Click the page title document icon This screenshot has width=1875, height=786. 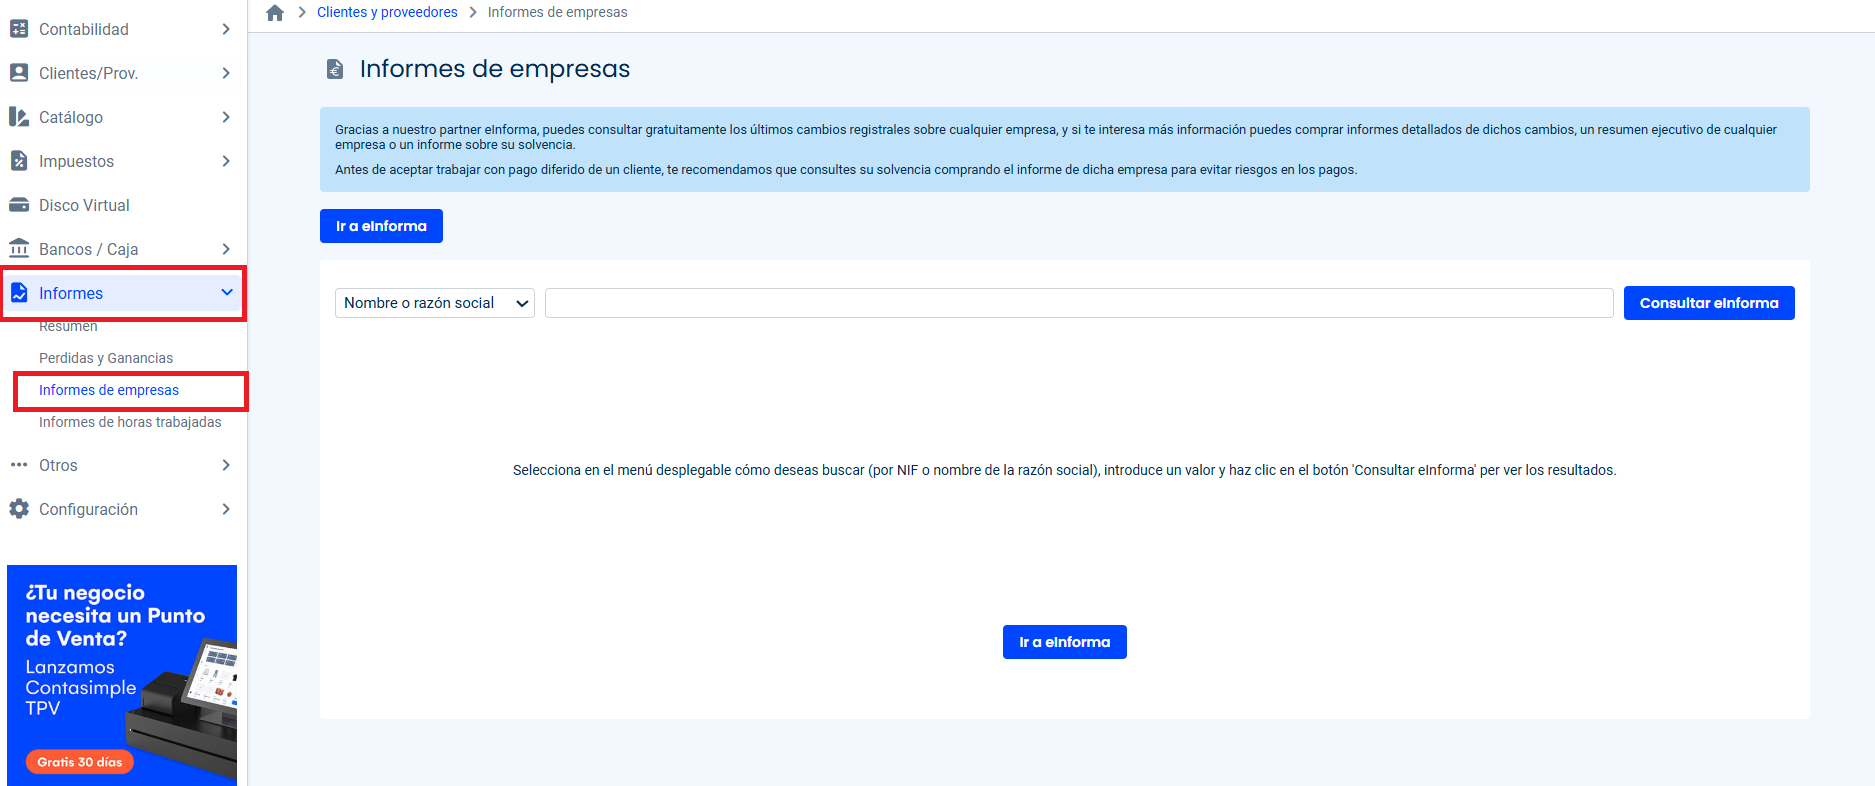tap(335, 69)
